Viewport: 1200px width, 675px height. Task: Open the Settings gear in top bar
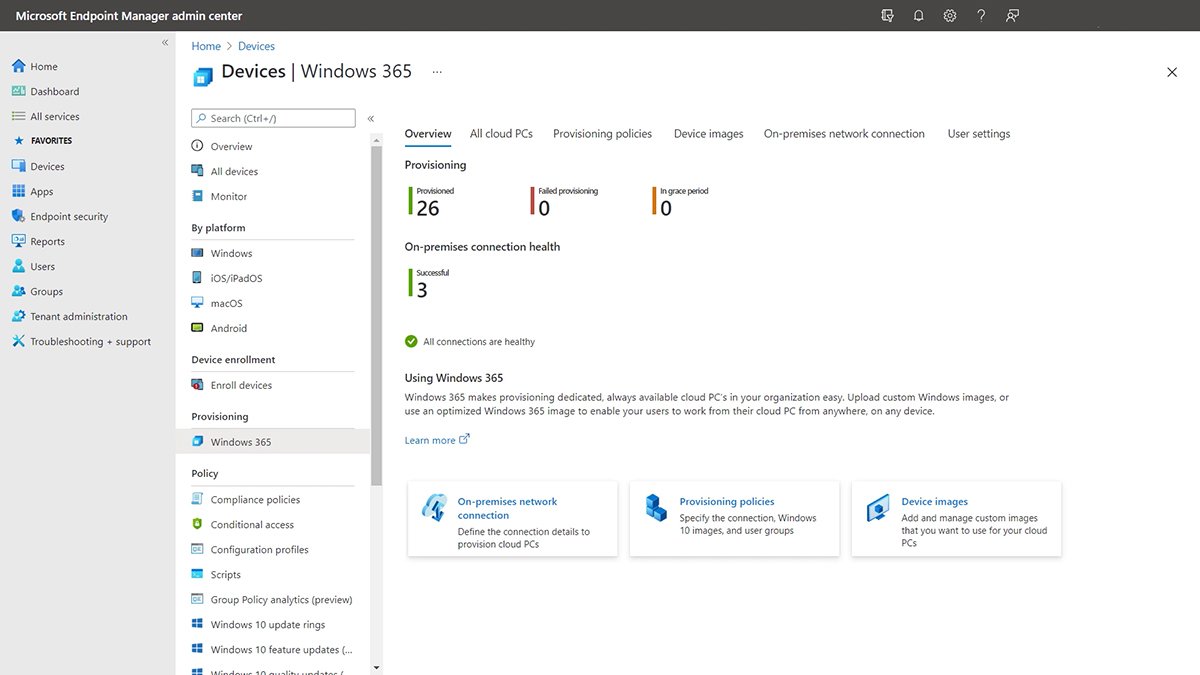click(949, 15)
